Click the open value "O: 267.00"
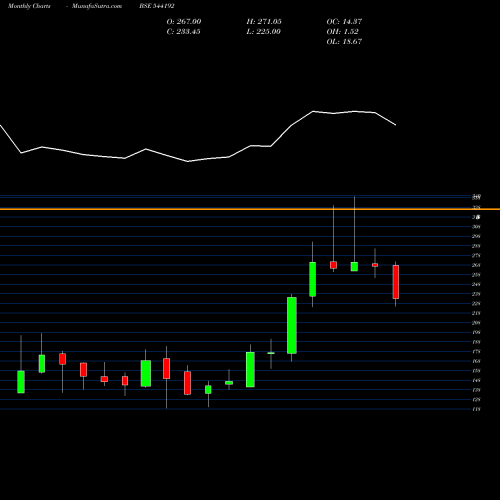 click(x=184, y=21)
